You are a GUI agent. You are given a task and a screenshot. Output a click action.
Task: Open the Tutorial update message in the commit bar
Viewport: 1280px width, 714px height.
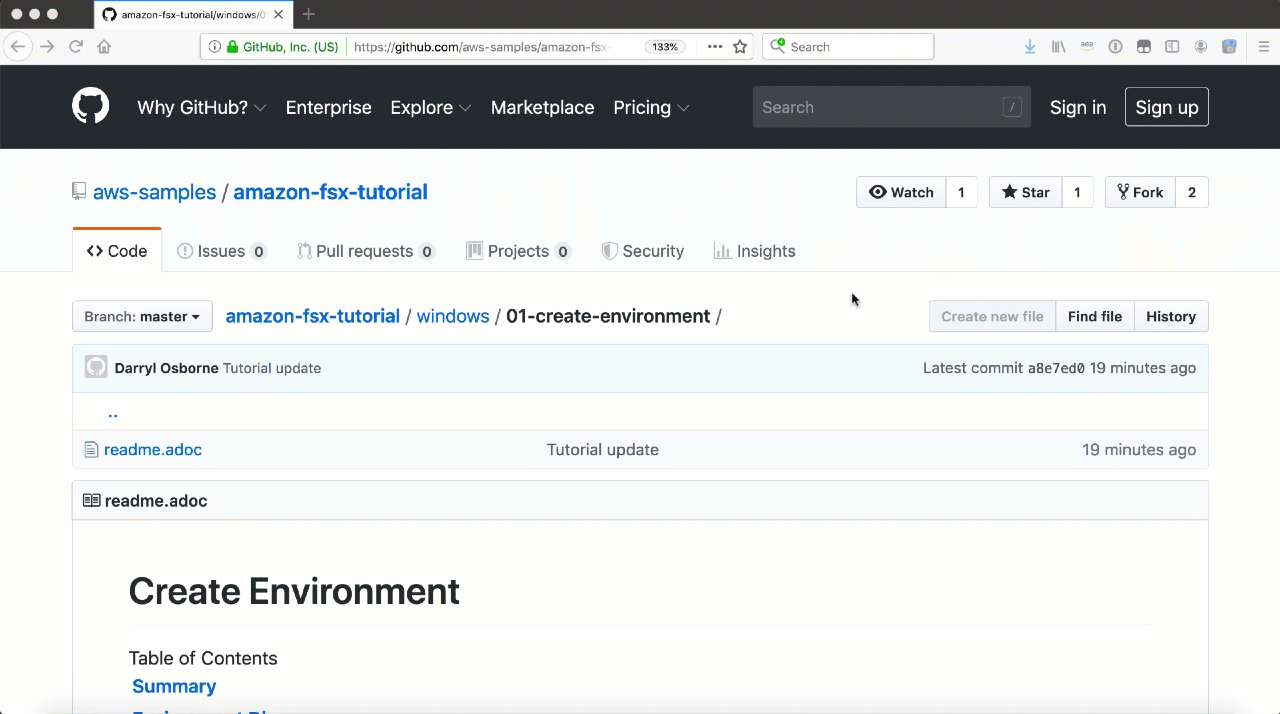point(272,368)
